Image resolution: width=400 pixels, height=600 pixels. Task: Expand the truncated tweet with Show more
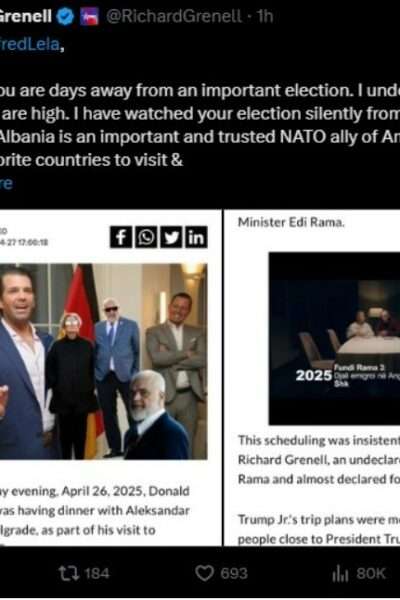[6, 183]
